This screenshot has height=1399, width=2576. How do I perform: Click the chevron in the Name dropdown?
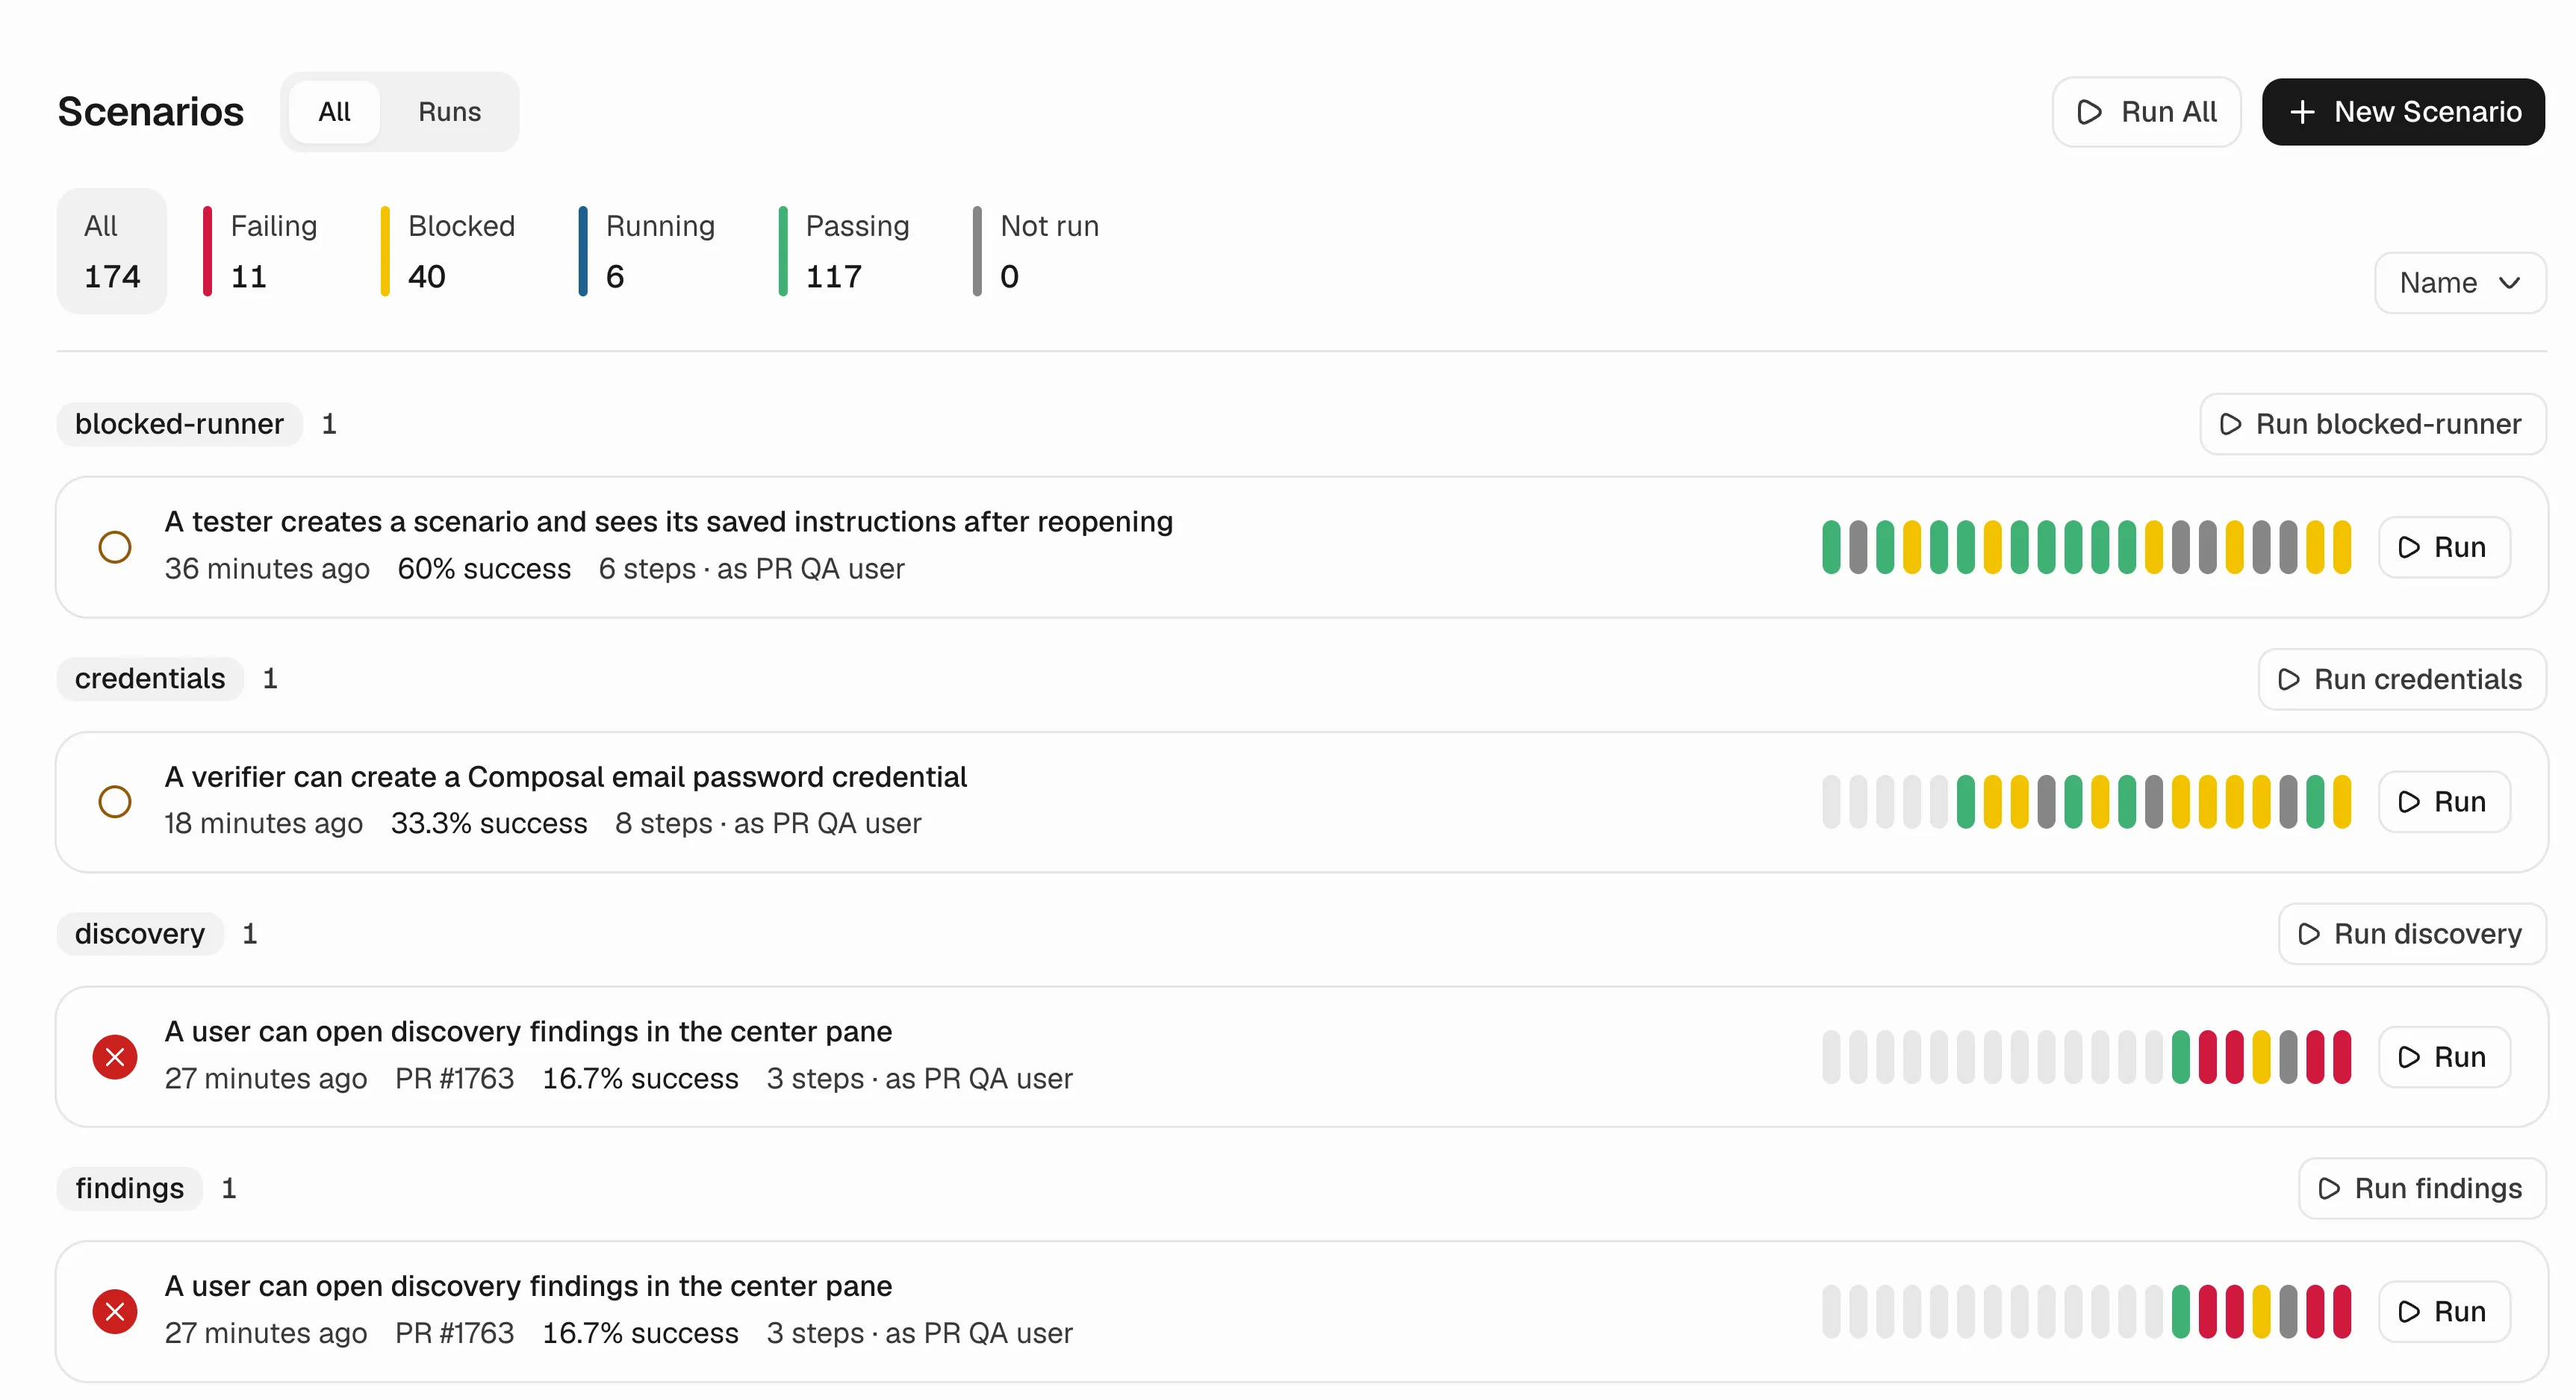click(x=2509, y=283)
